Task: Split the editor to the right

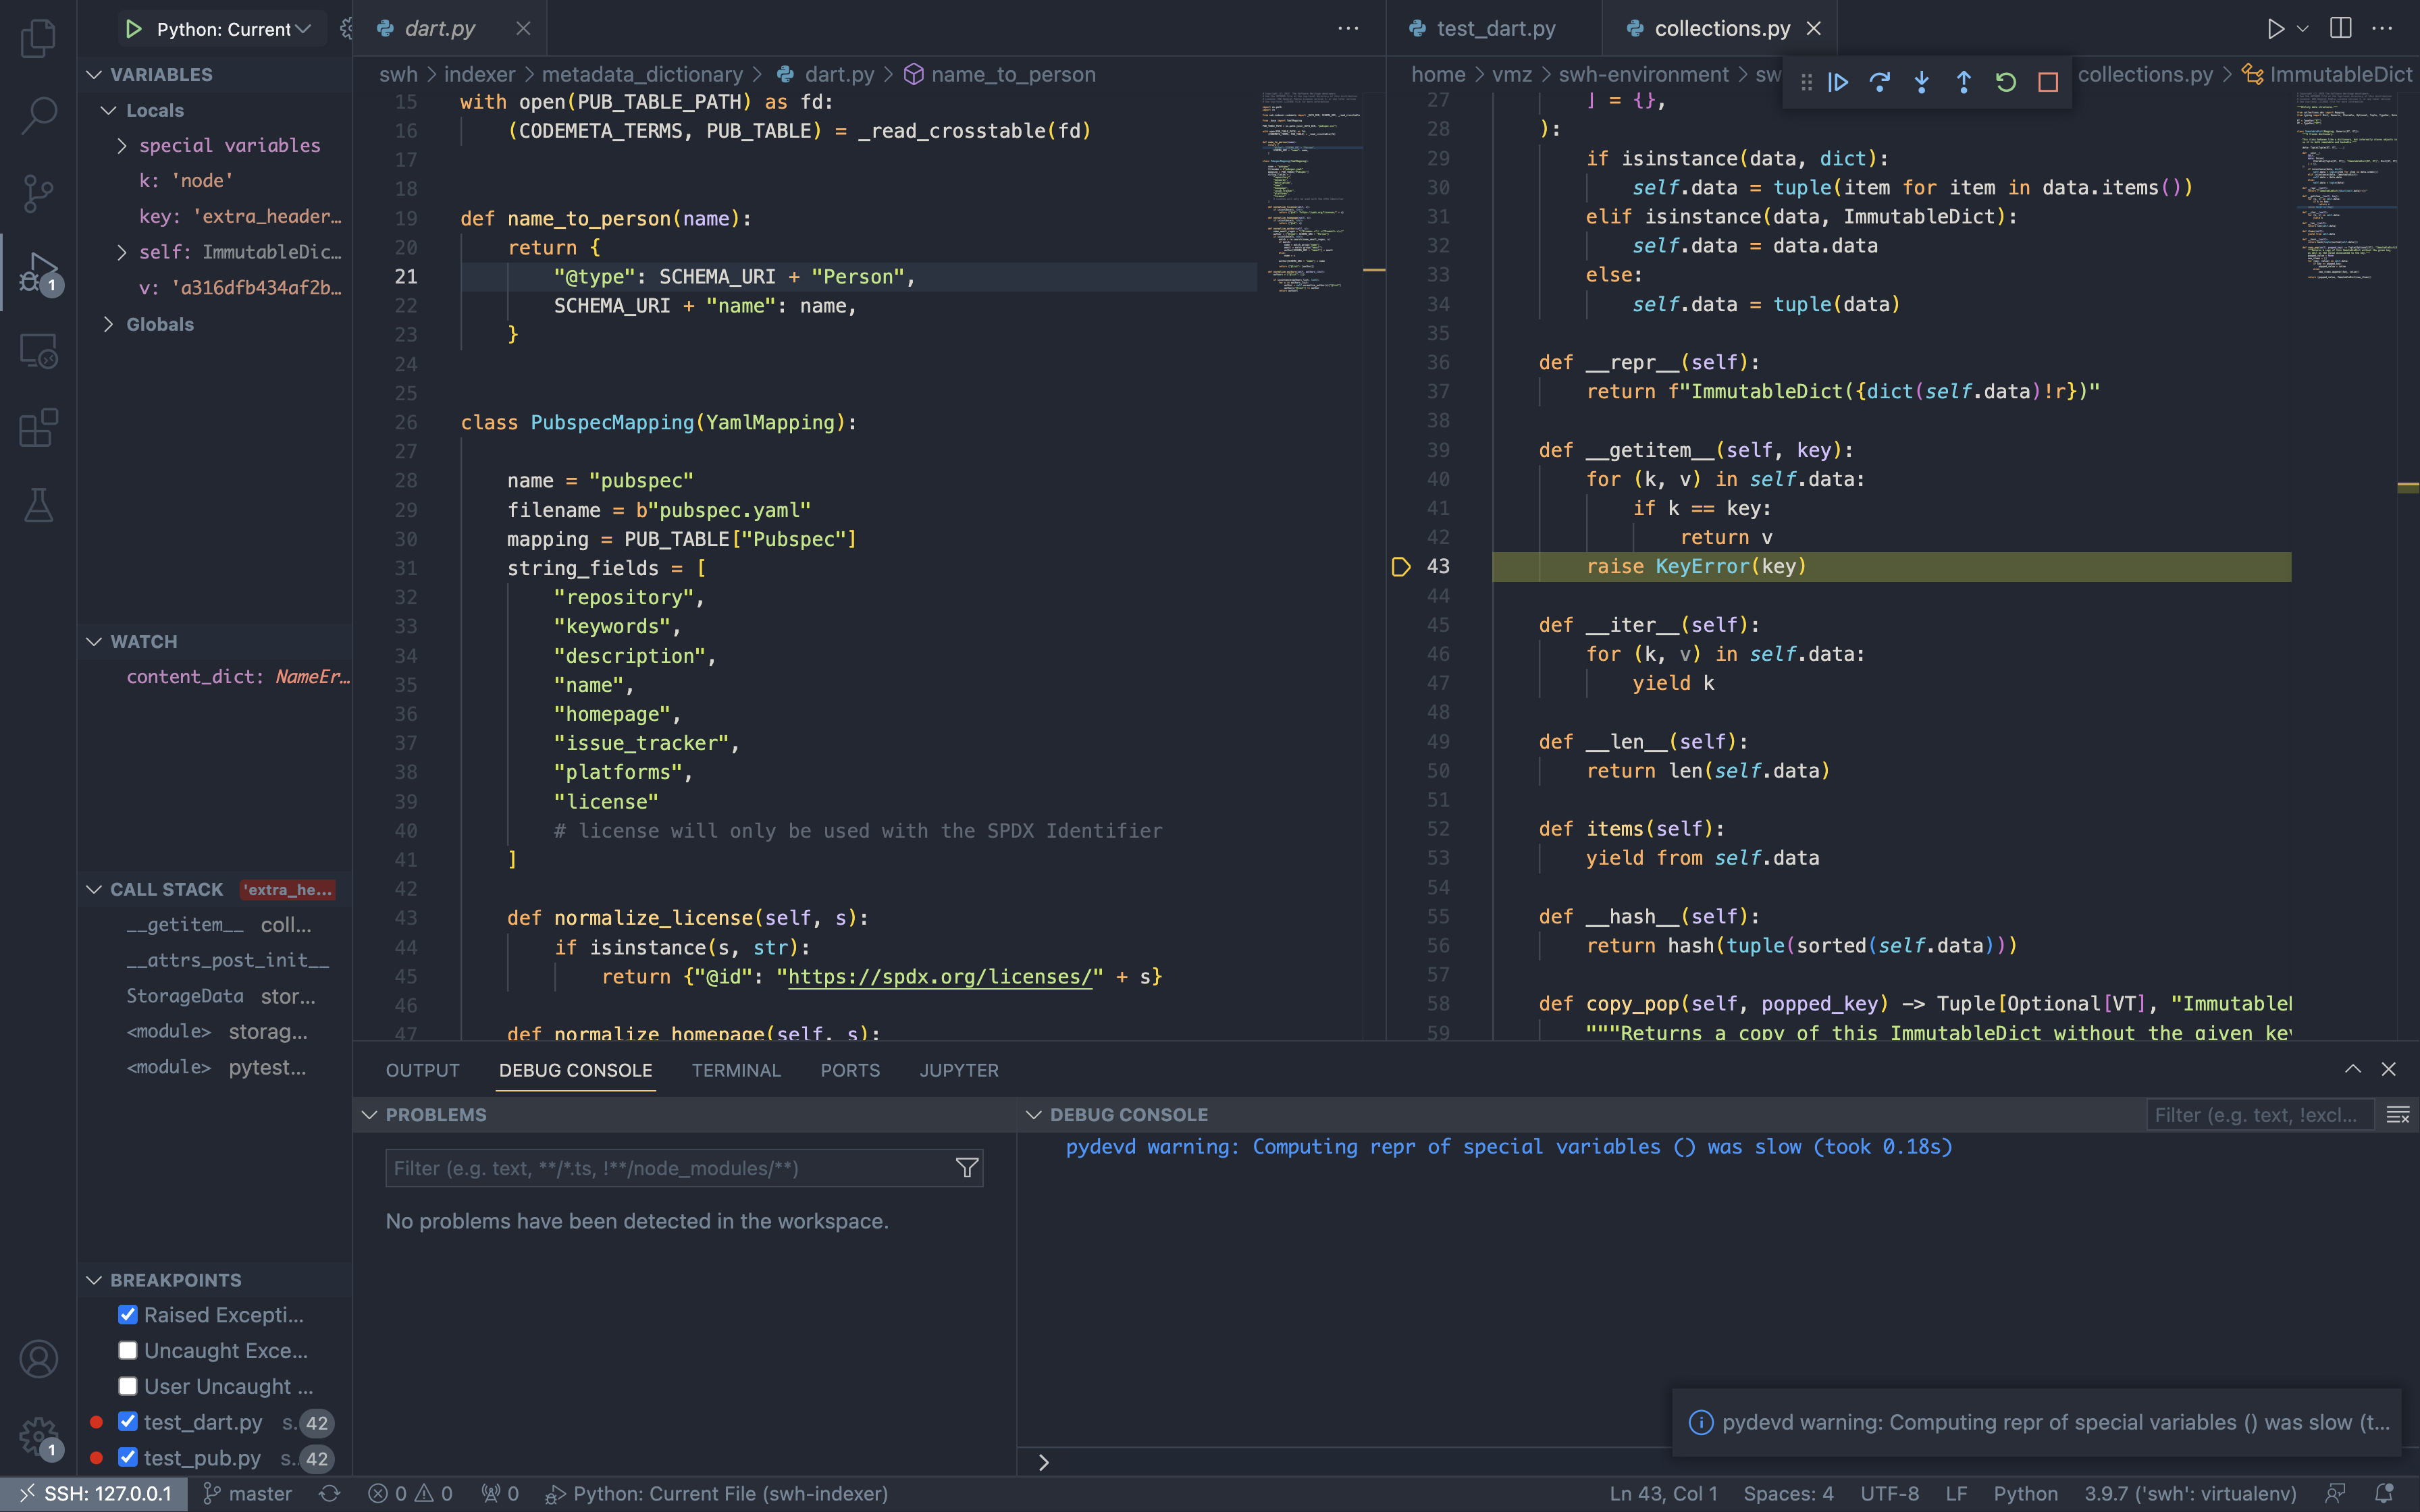Action: click(2341, 28)
